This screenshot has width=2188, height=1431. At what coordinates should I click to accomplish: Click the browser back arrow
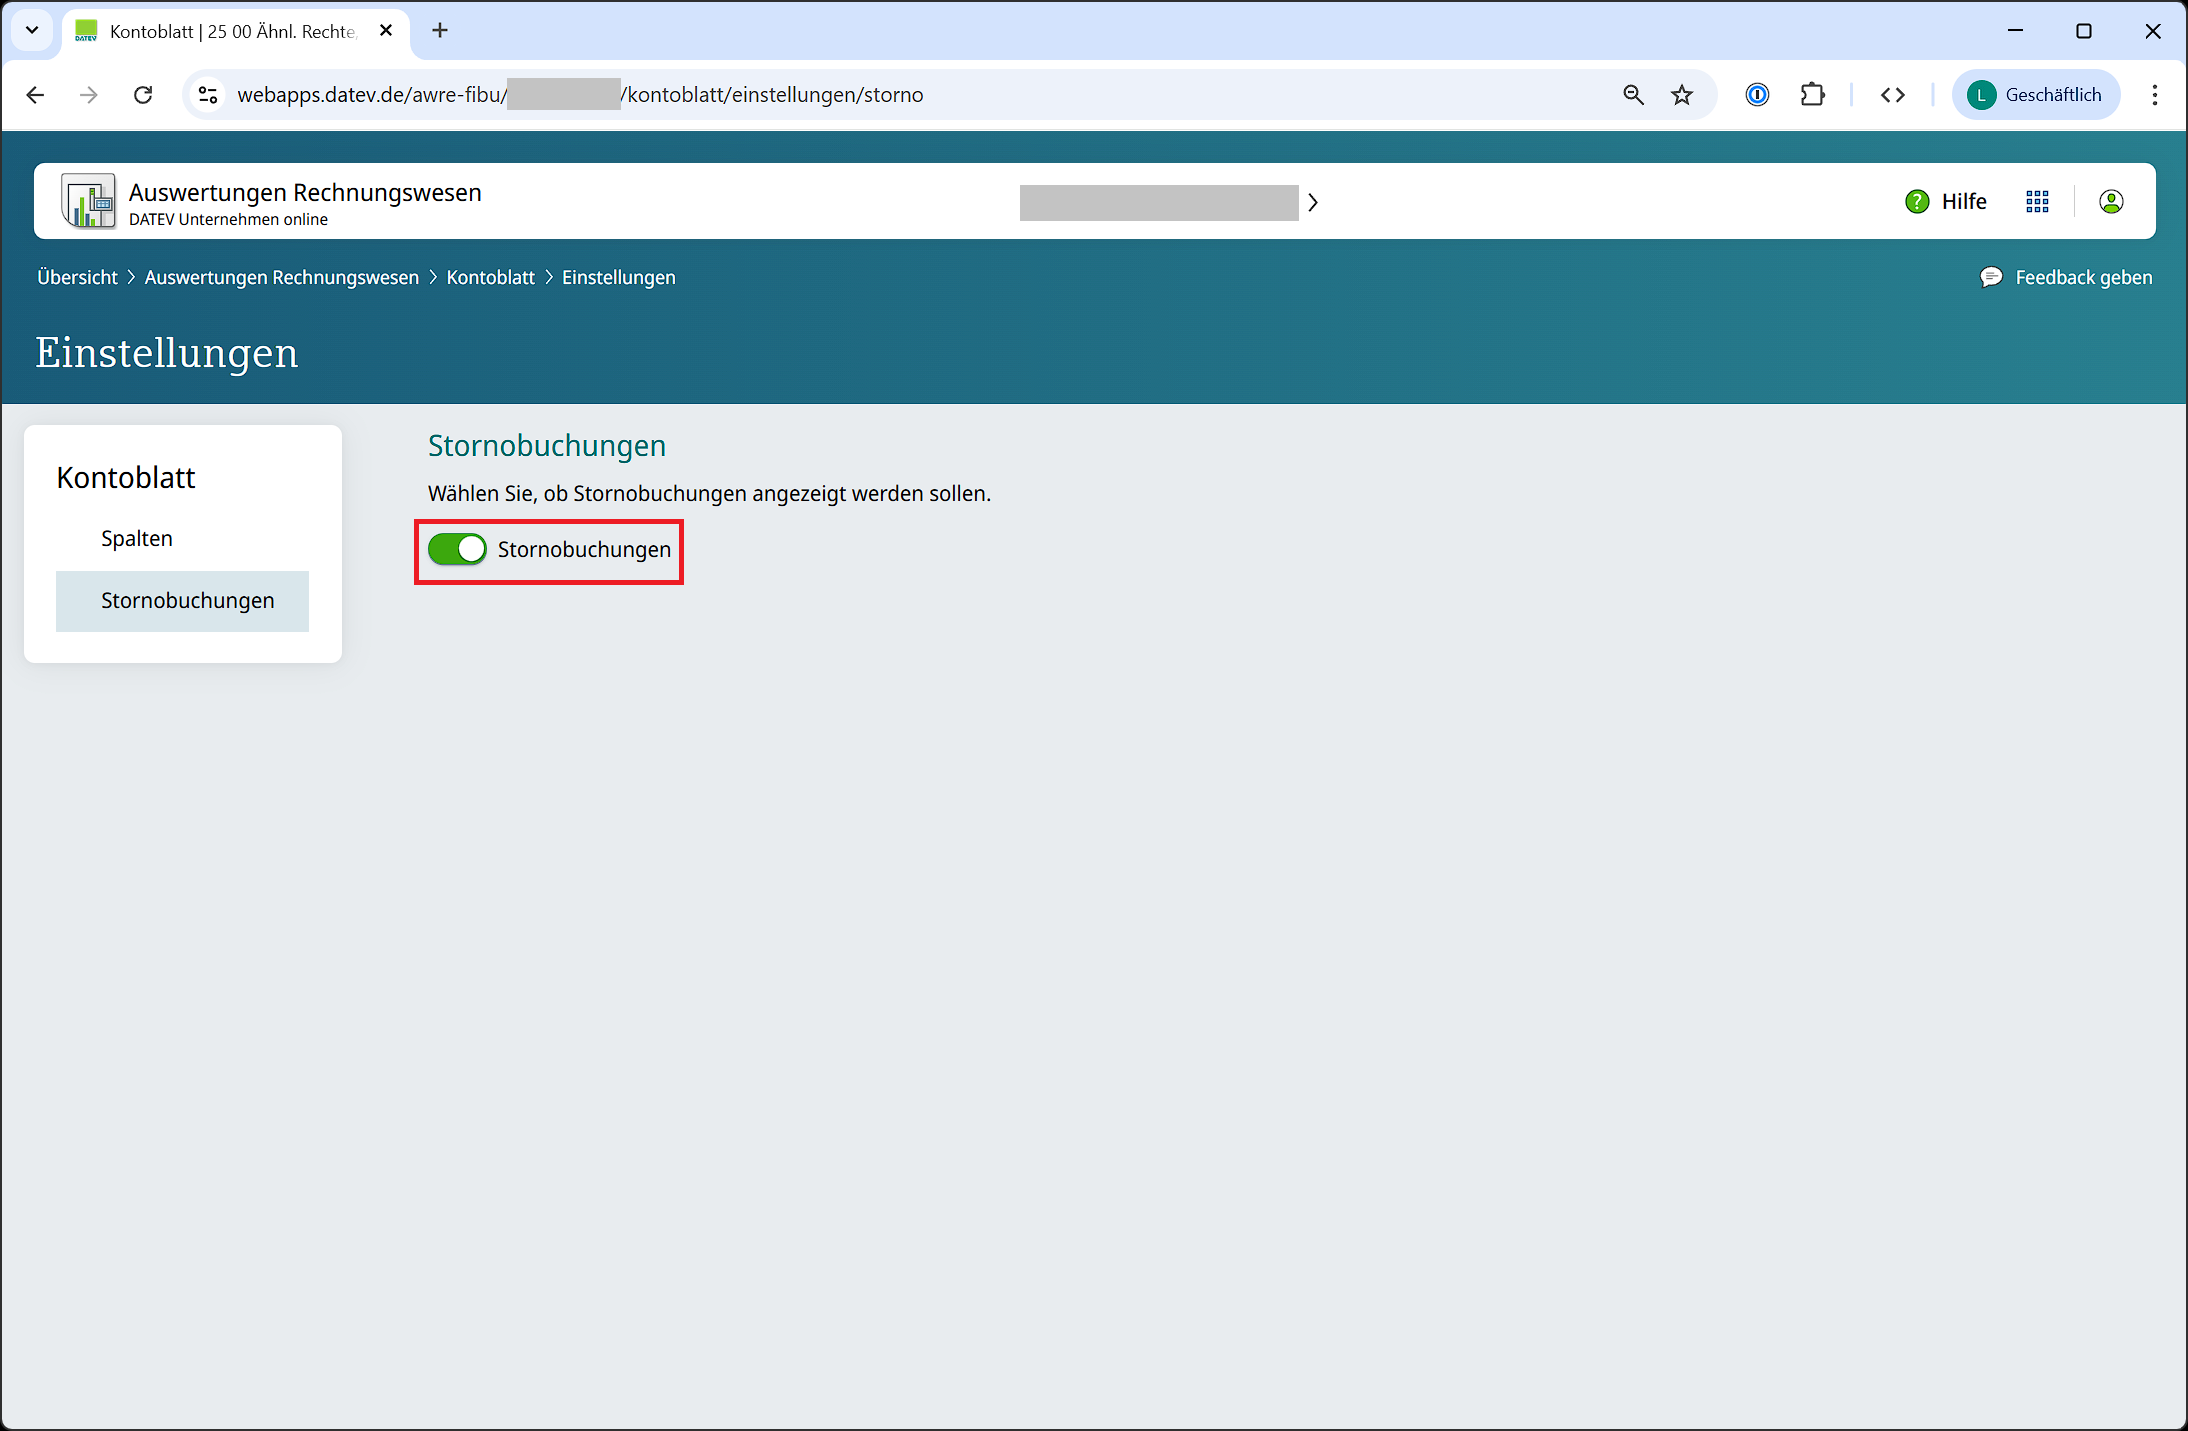pos(35,95)
